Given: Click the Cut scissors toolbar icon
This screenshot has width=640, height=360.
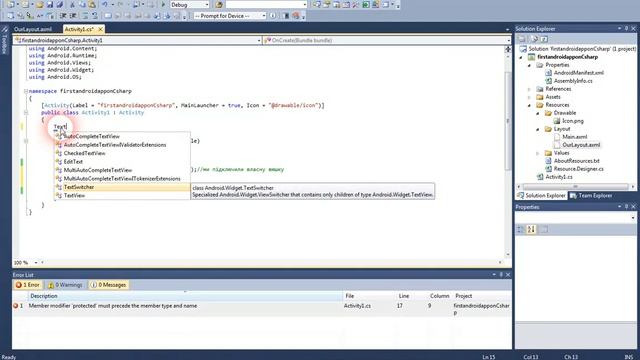Looking at the screenshot, I should point(72,5).
